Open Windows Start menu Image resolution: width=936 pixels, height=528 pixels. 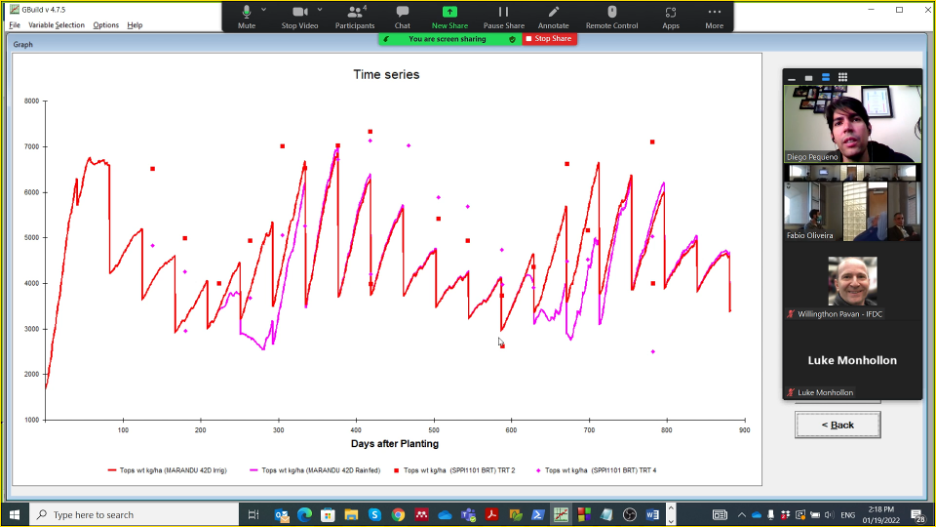pos(14,515)
